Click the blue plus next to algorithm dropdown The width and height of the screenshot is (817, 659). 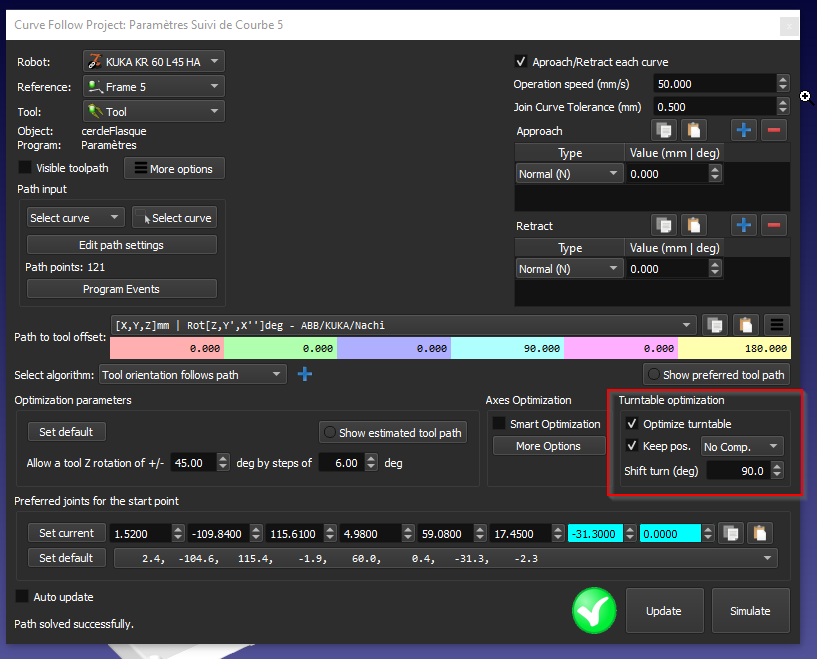(305, 374)
